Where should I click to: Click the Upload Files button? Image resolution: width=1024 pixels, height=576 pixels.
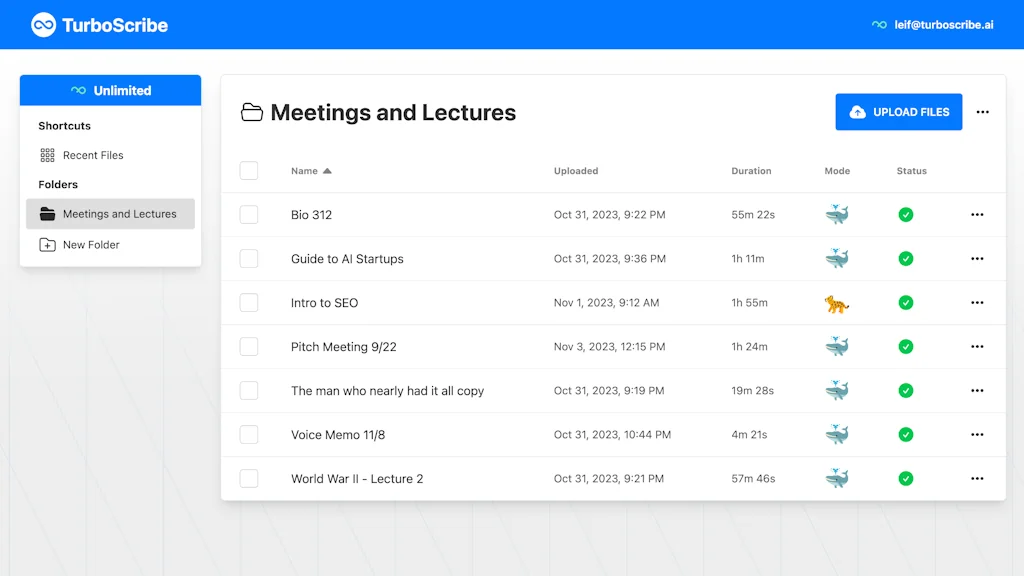pos(898,112)
